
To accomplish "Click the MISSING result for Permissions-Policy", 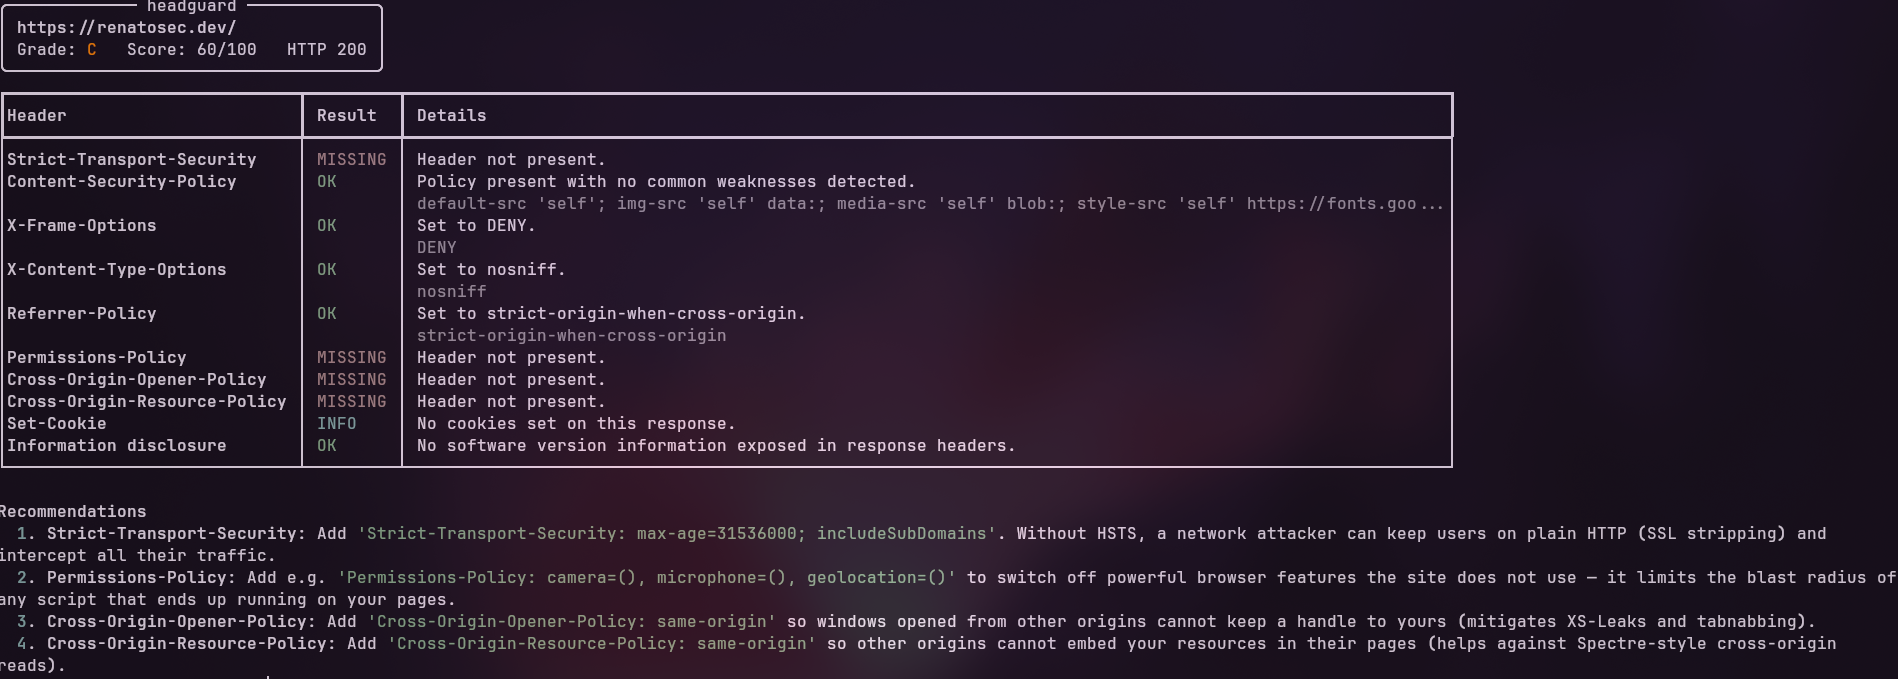I will pos(352,357).
